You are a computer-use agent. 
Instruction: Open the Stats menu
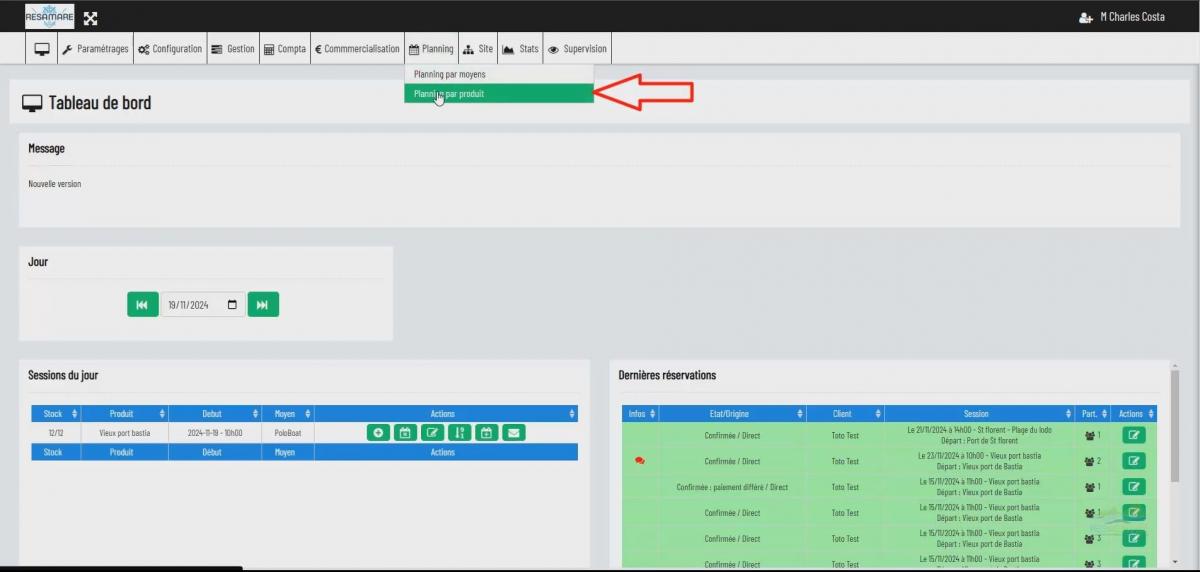(x=520, y=48)
